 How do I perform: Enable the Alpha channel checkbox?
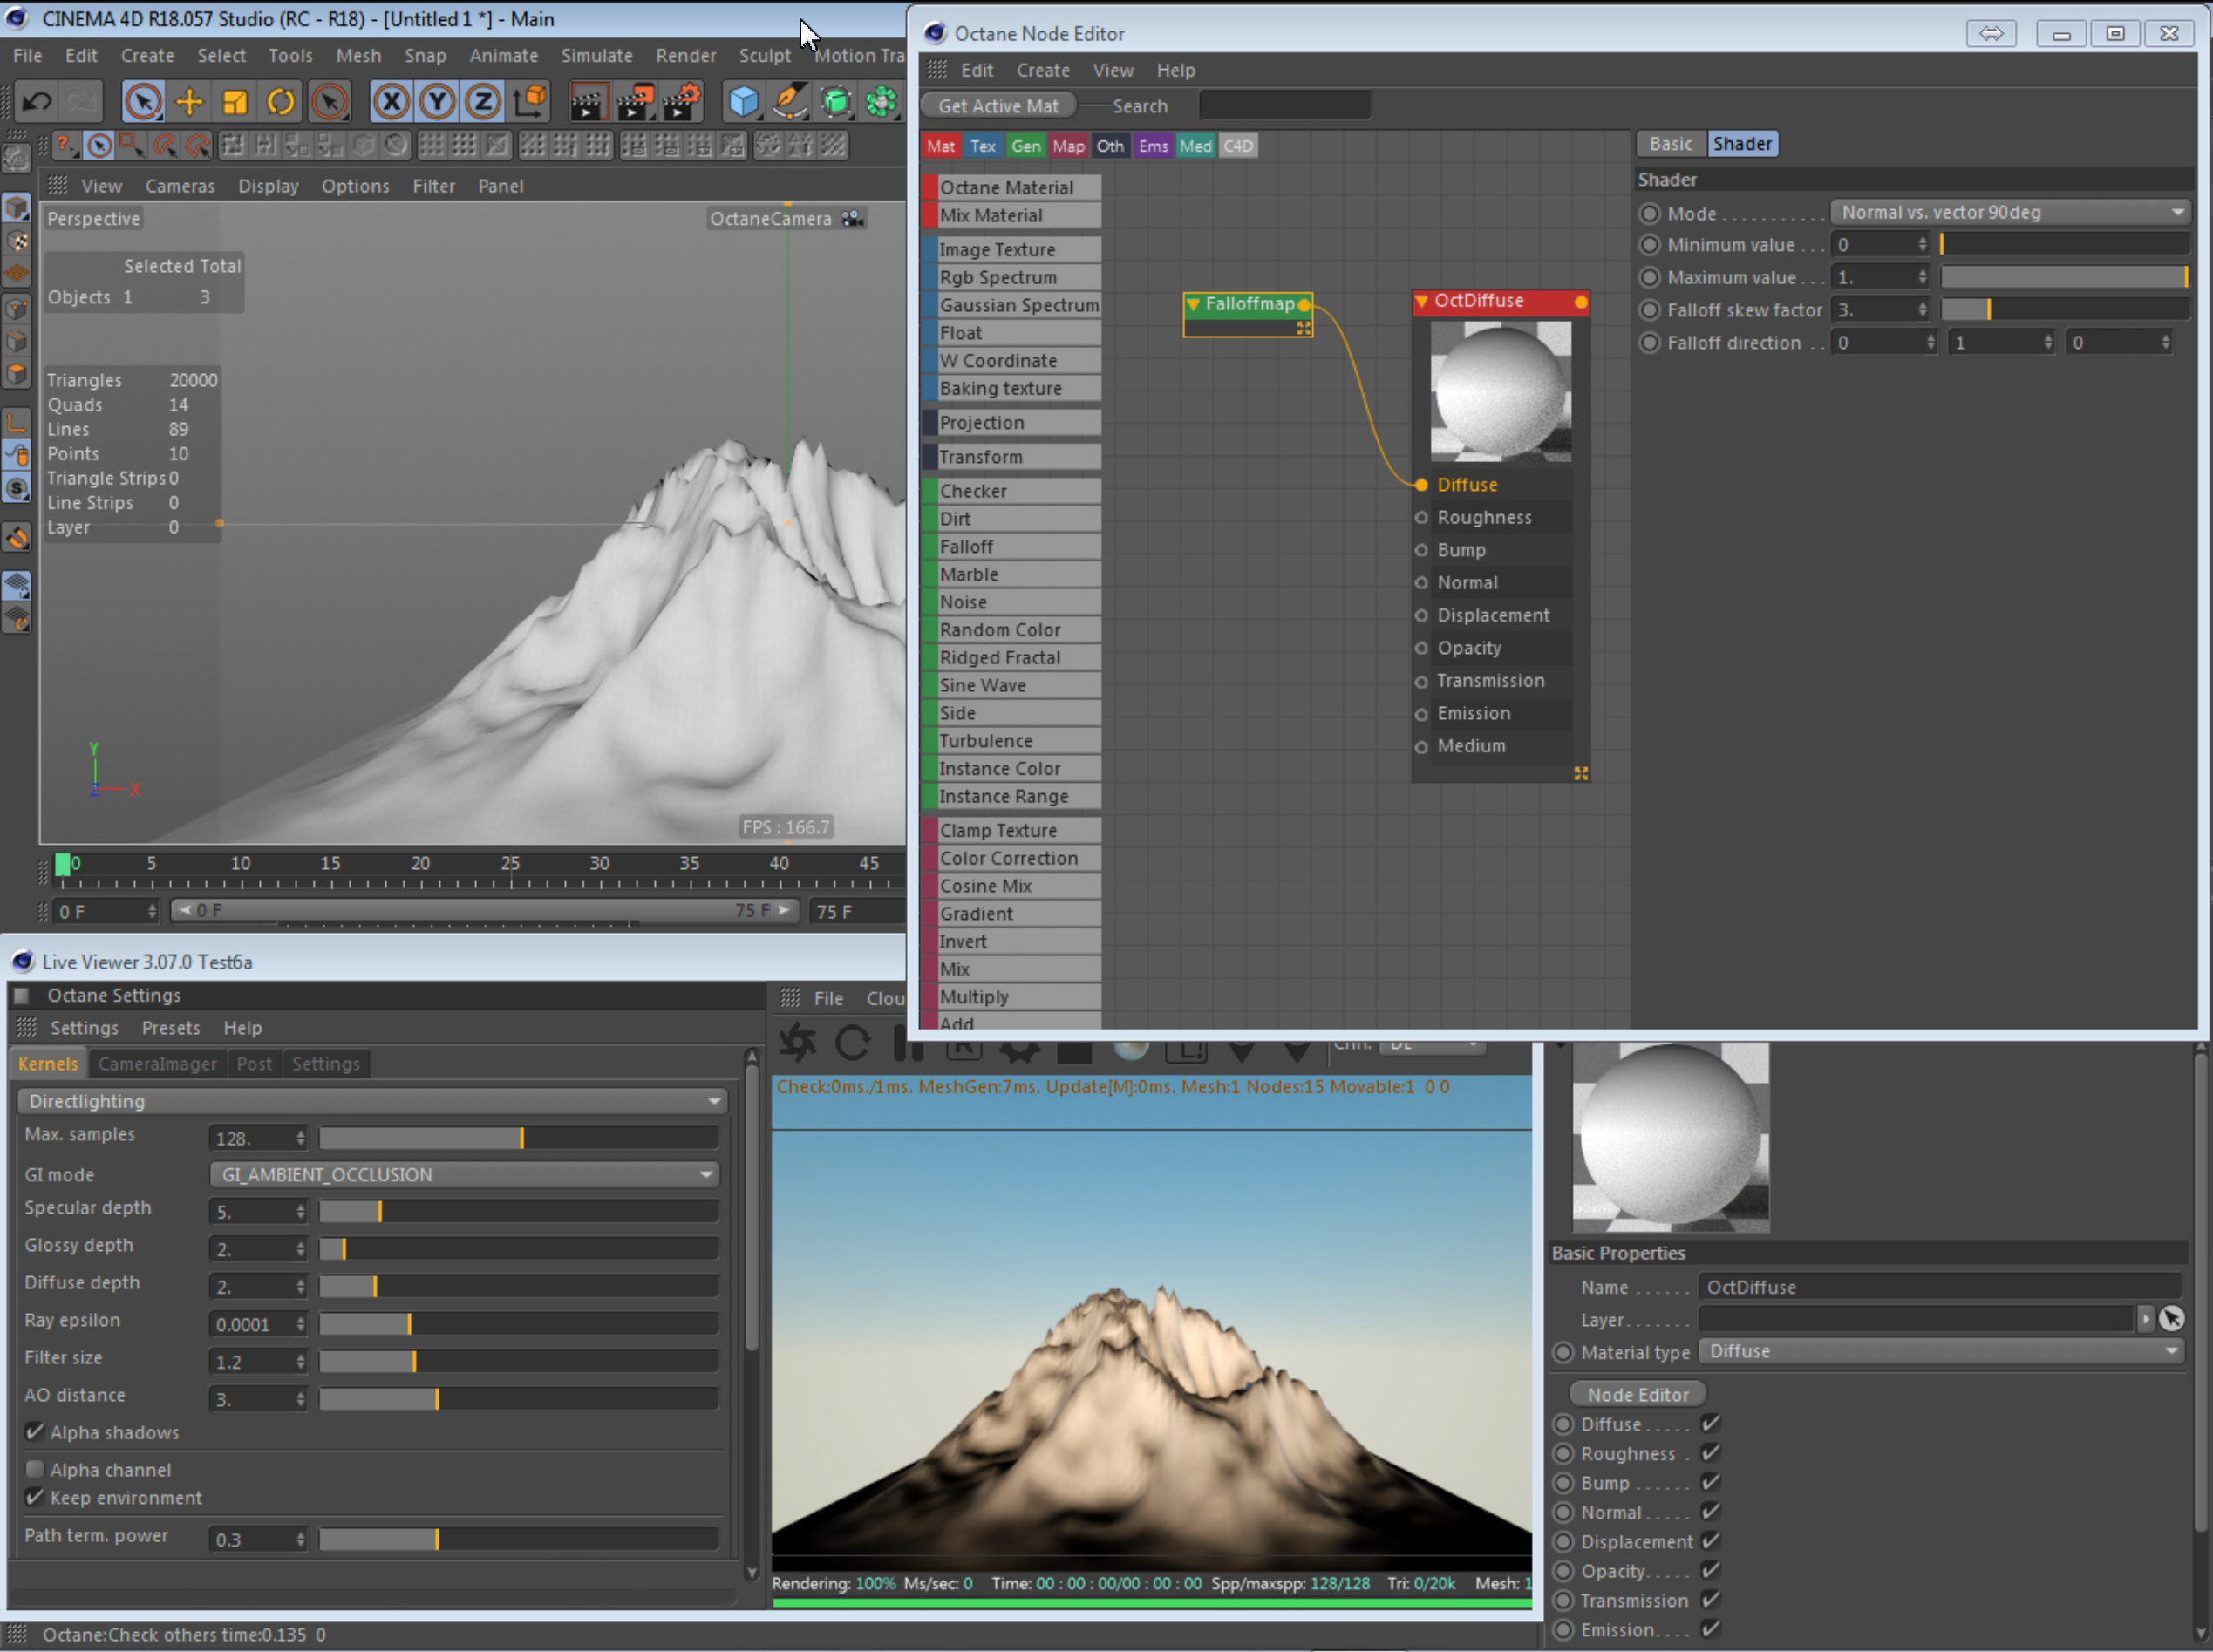click(35, 1469)
